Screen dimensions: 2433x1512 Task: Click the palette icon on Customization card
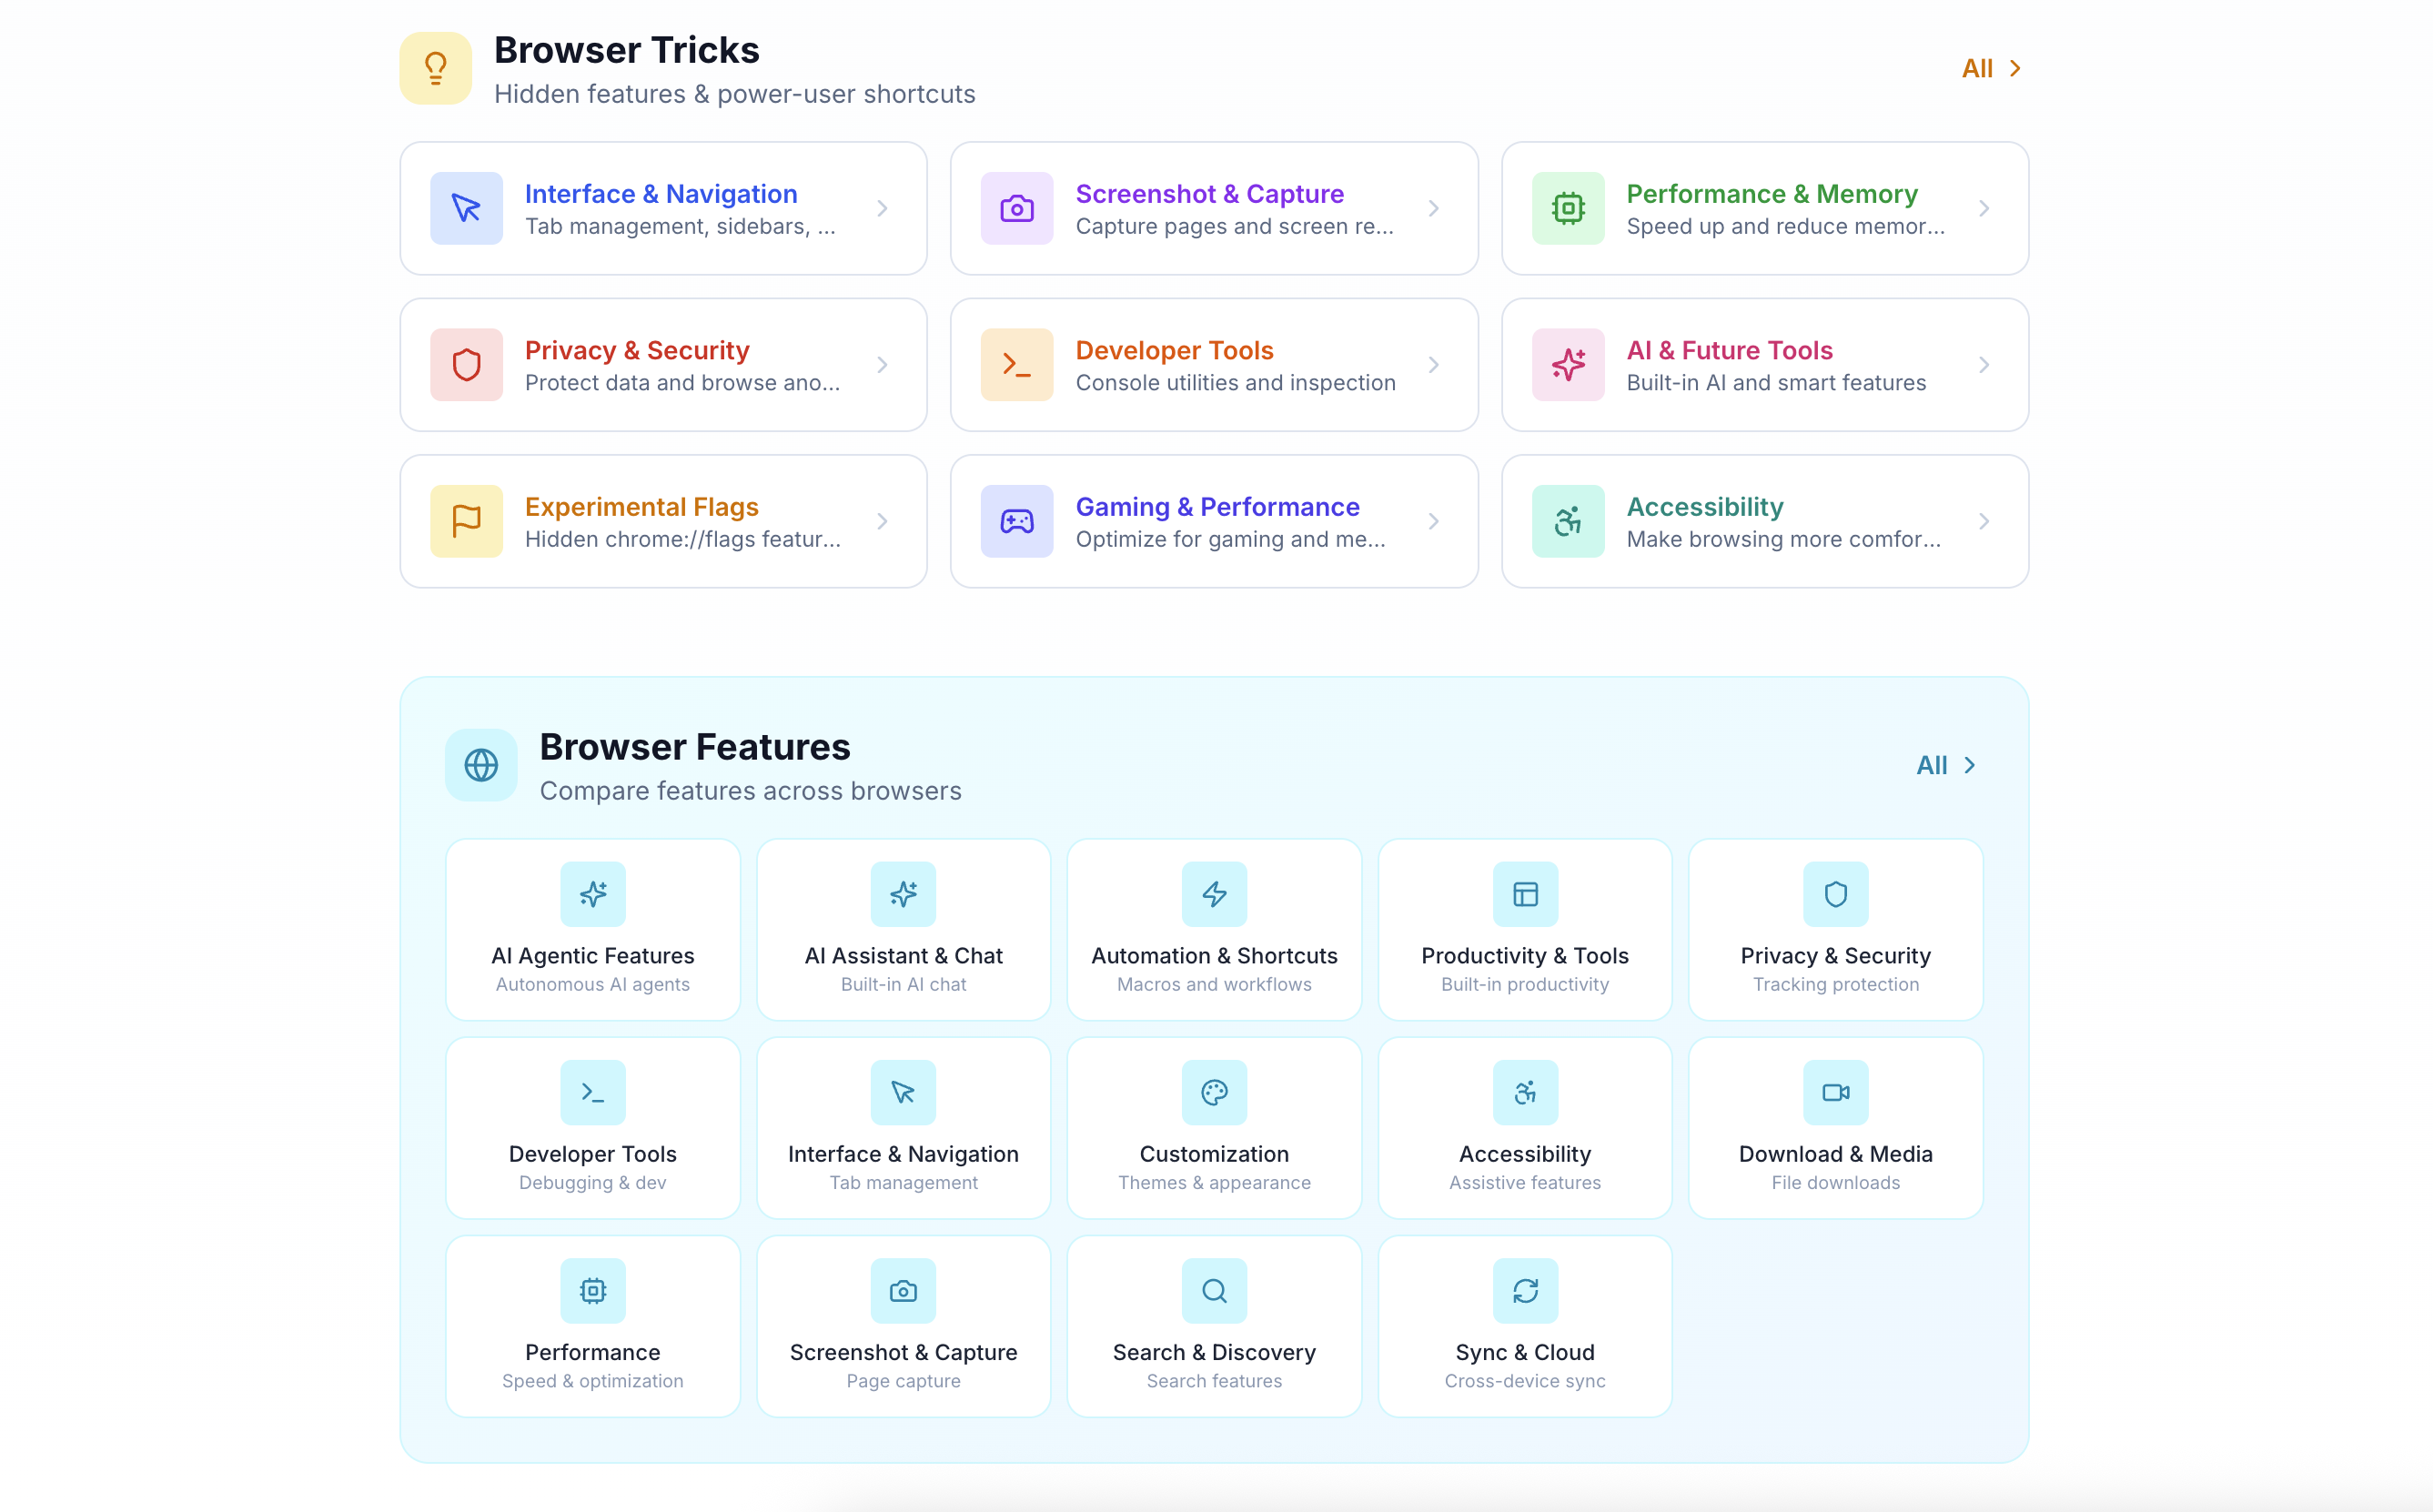(1214, 1092)
